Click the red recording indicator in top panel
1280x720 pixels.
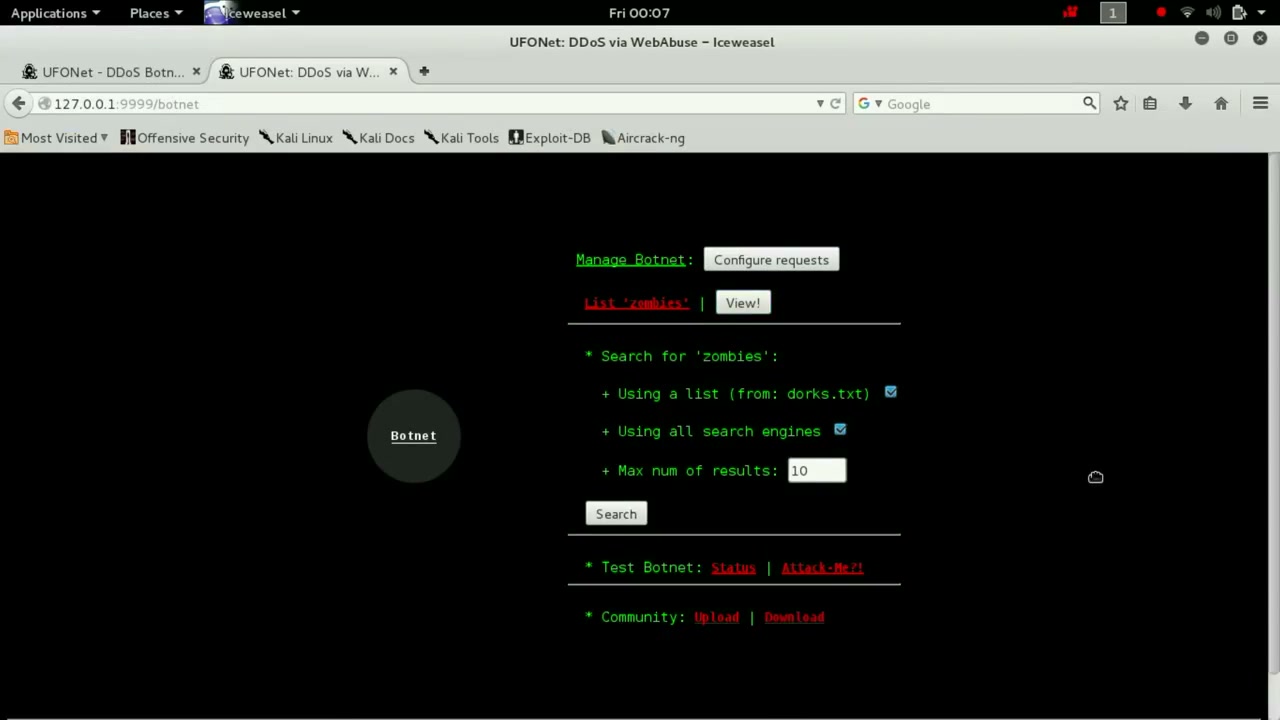point(1161,13)
